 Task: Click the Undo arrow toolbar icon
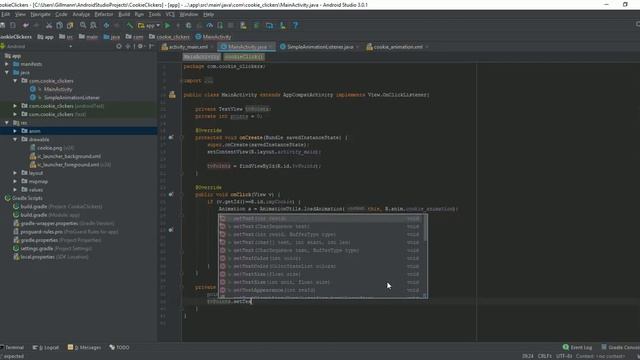click(x=26, y=25)
